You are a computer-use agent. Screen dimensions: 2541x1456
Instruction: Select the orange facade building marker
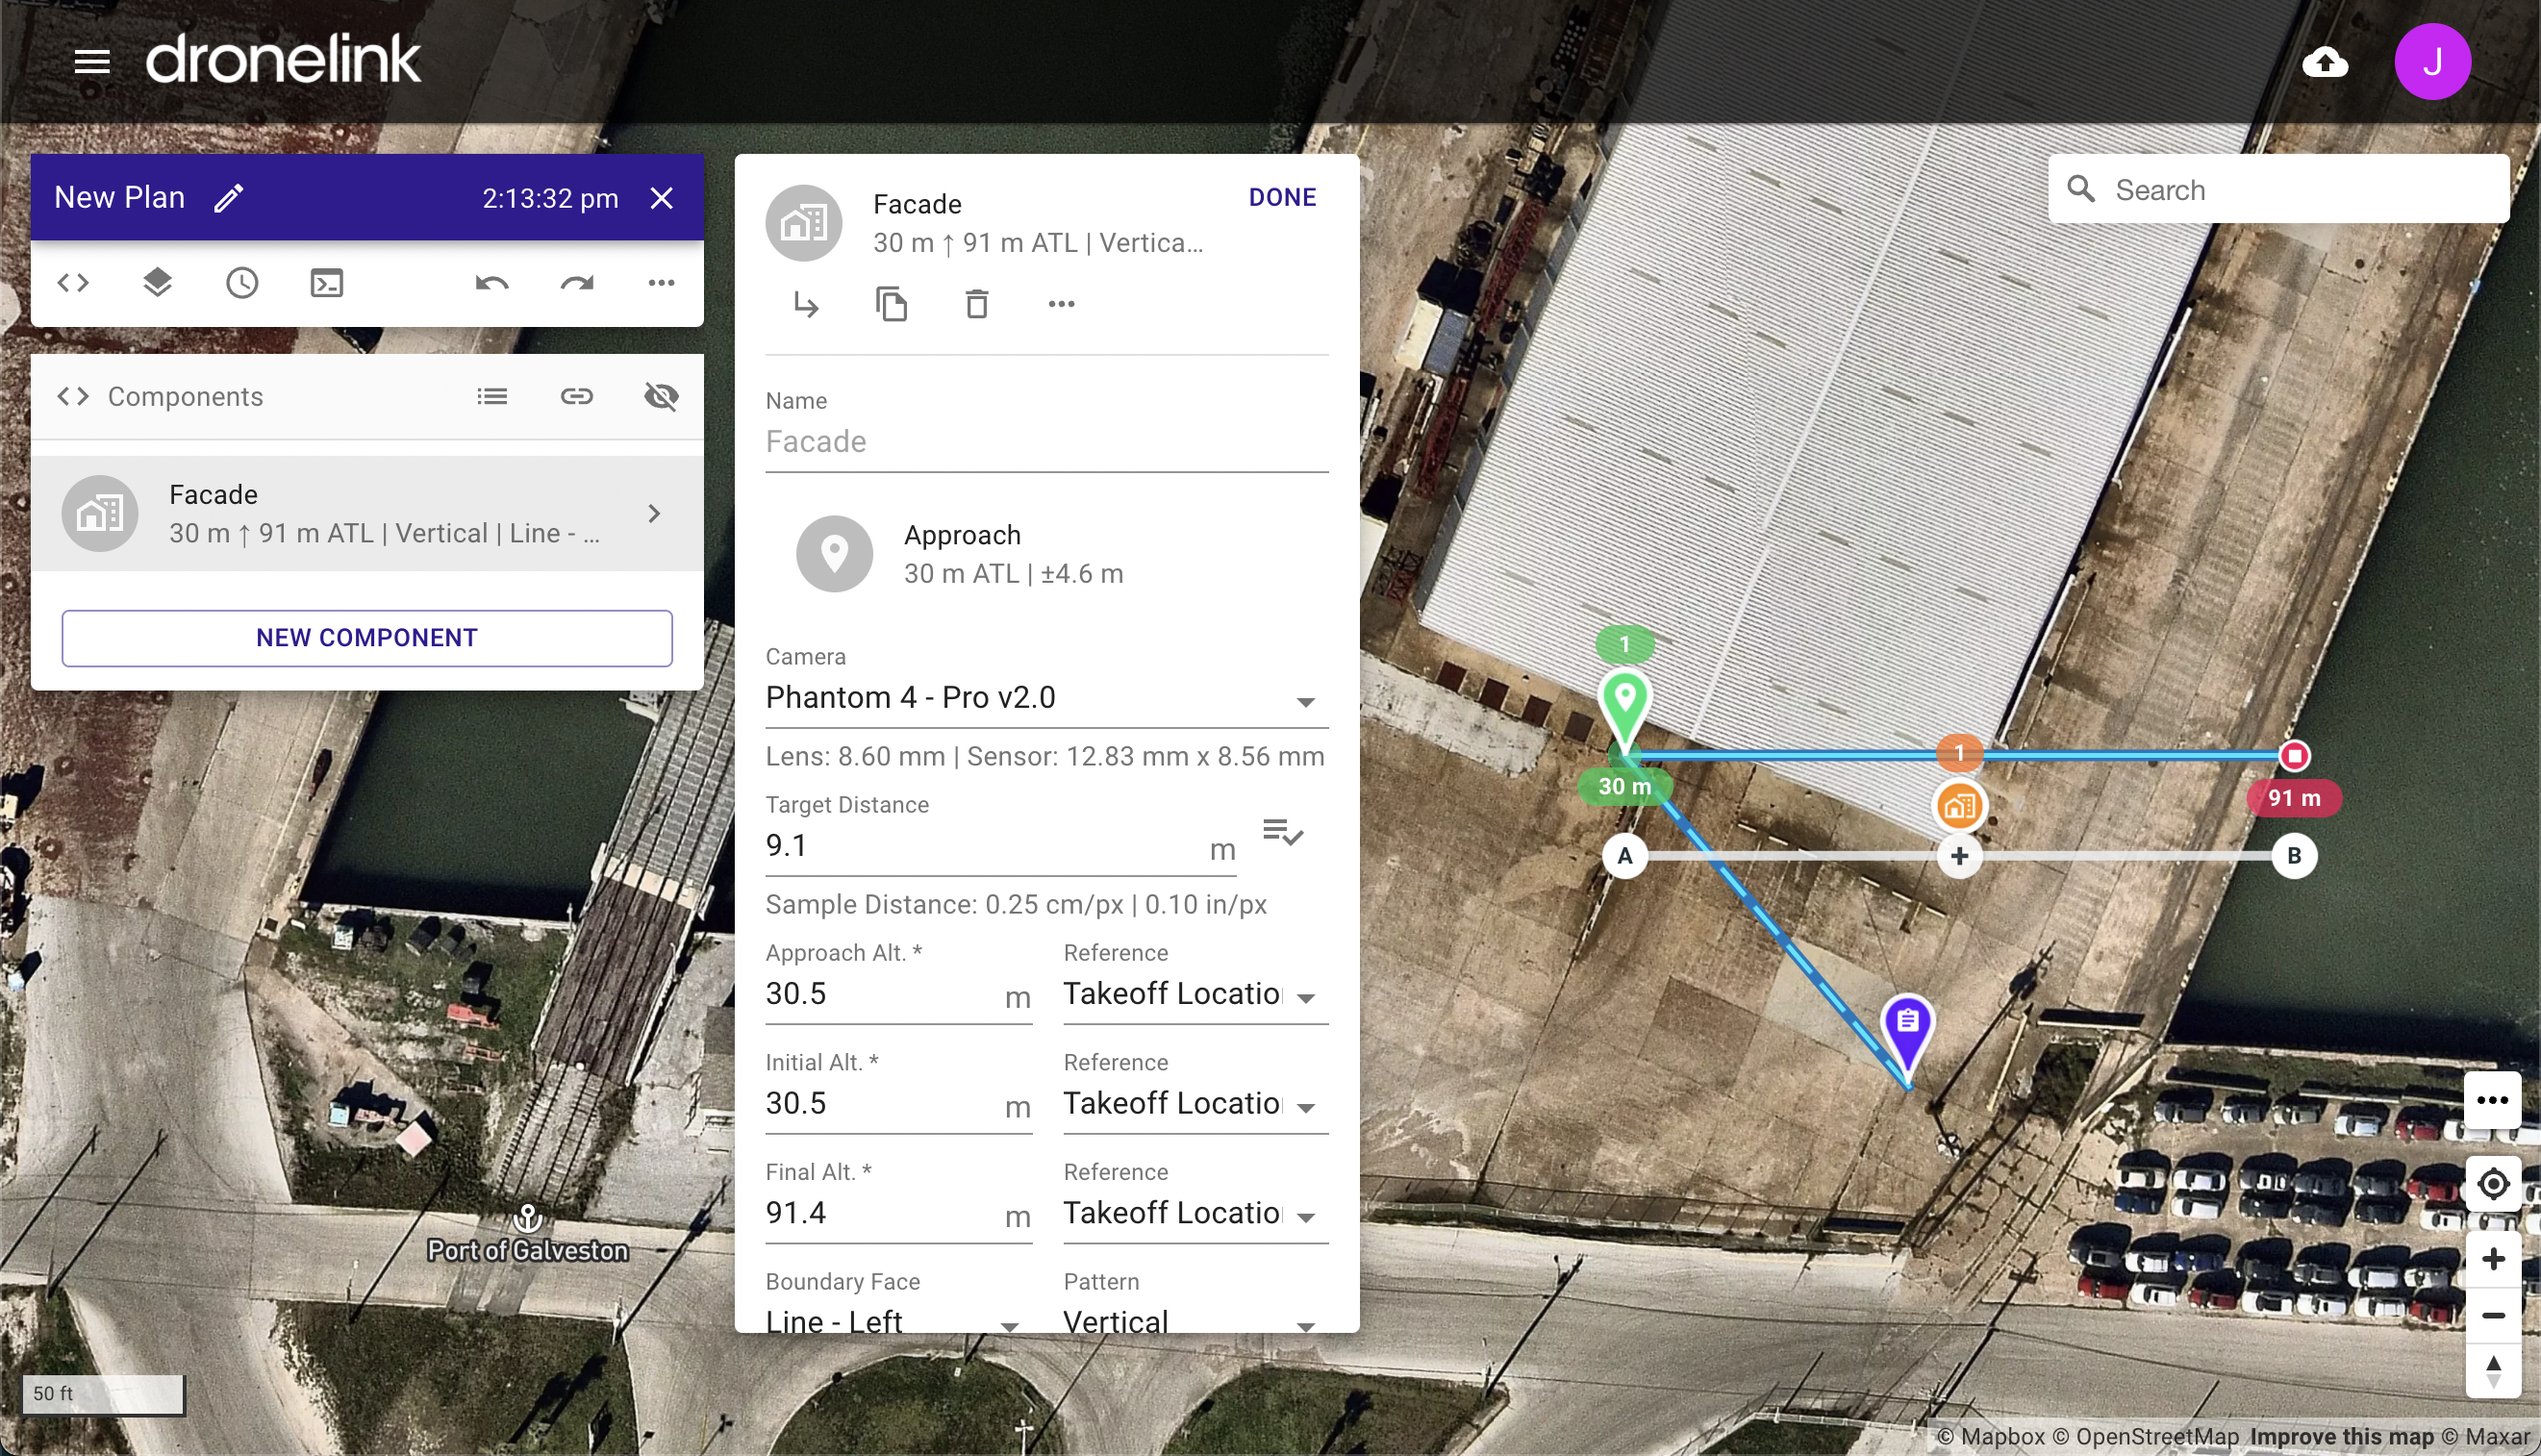[1959, 805]
